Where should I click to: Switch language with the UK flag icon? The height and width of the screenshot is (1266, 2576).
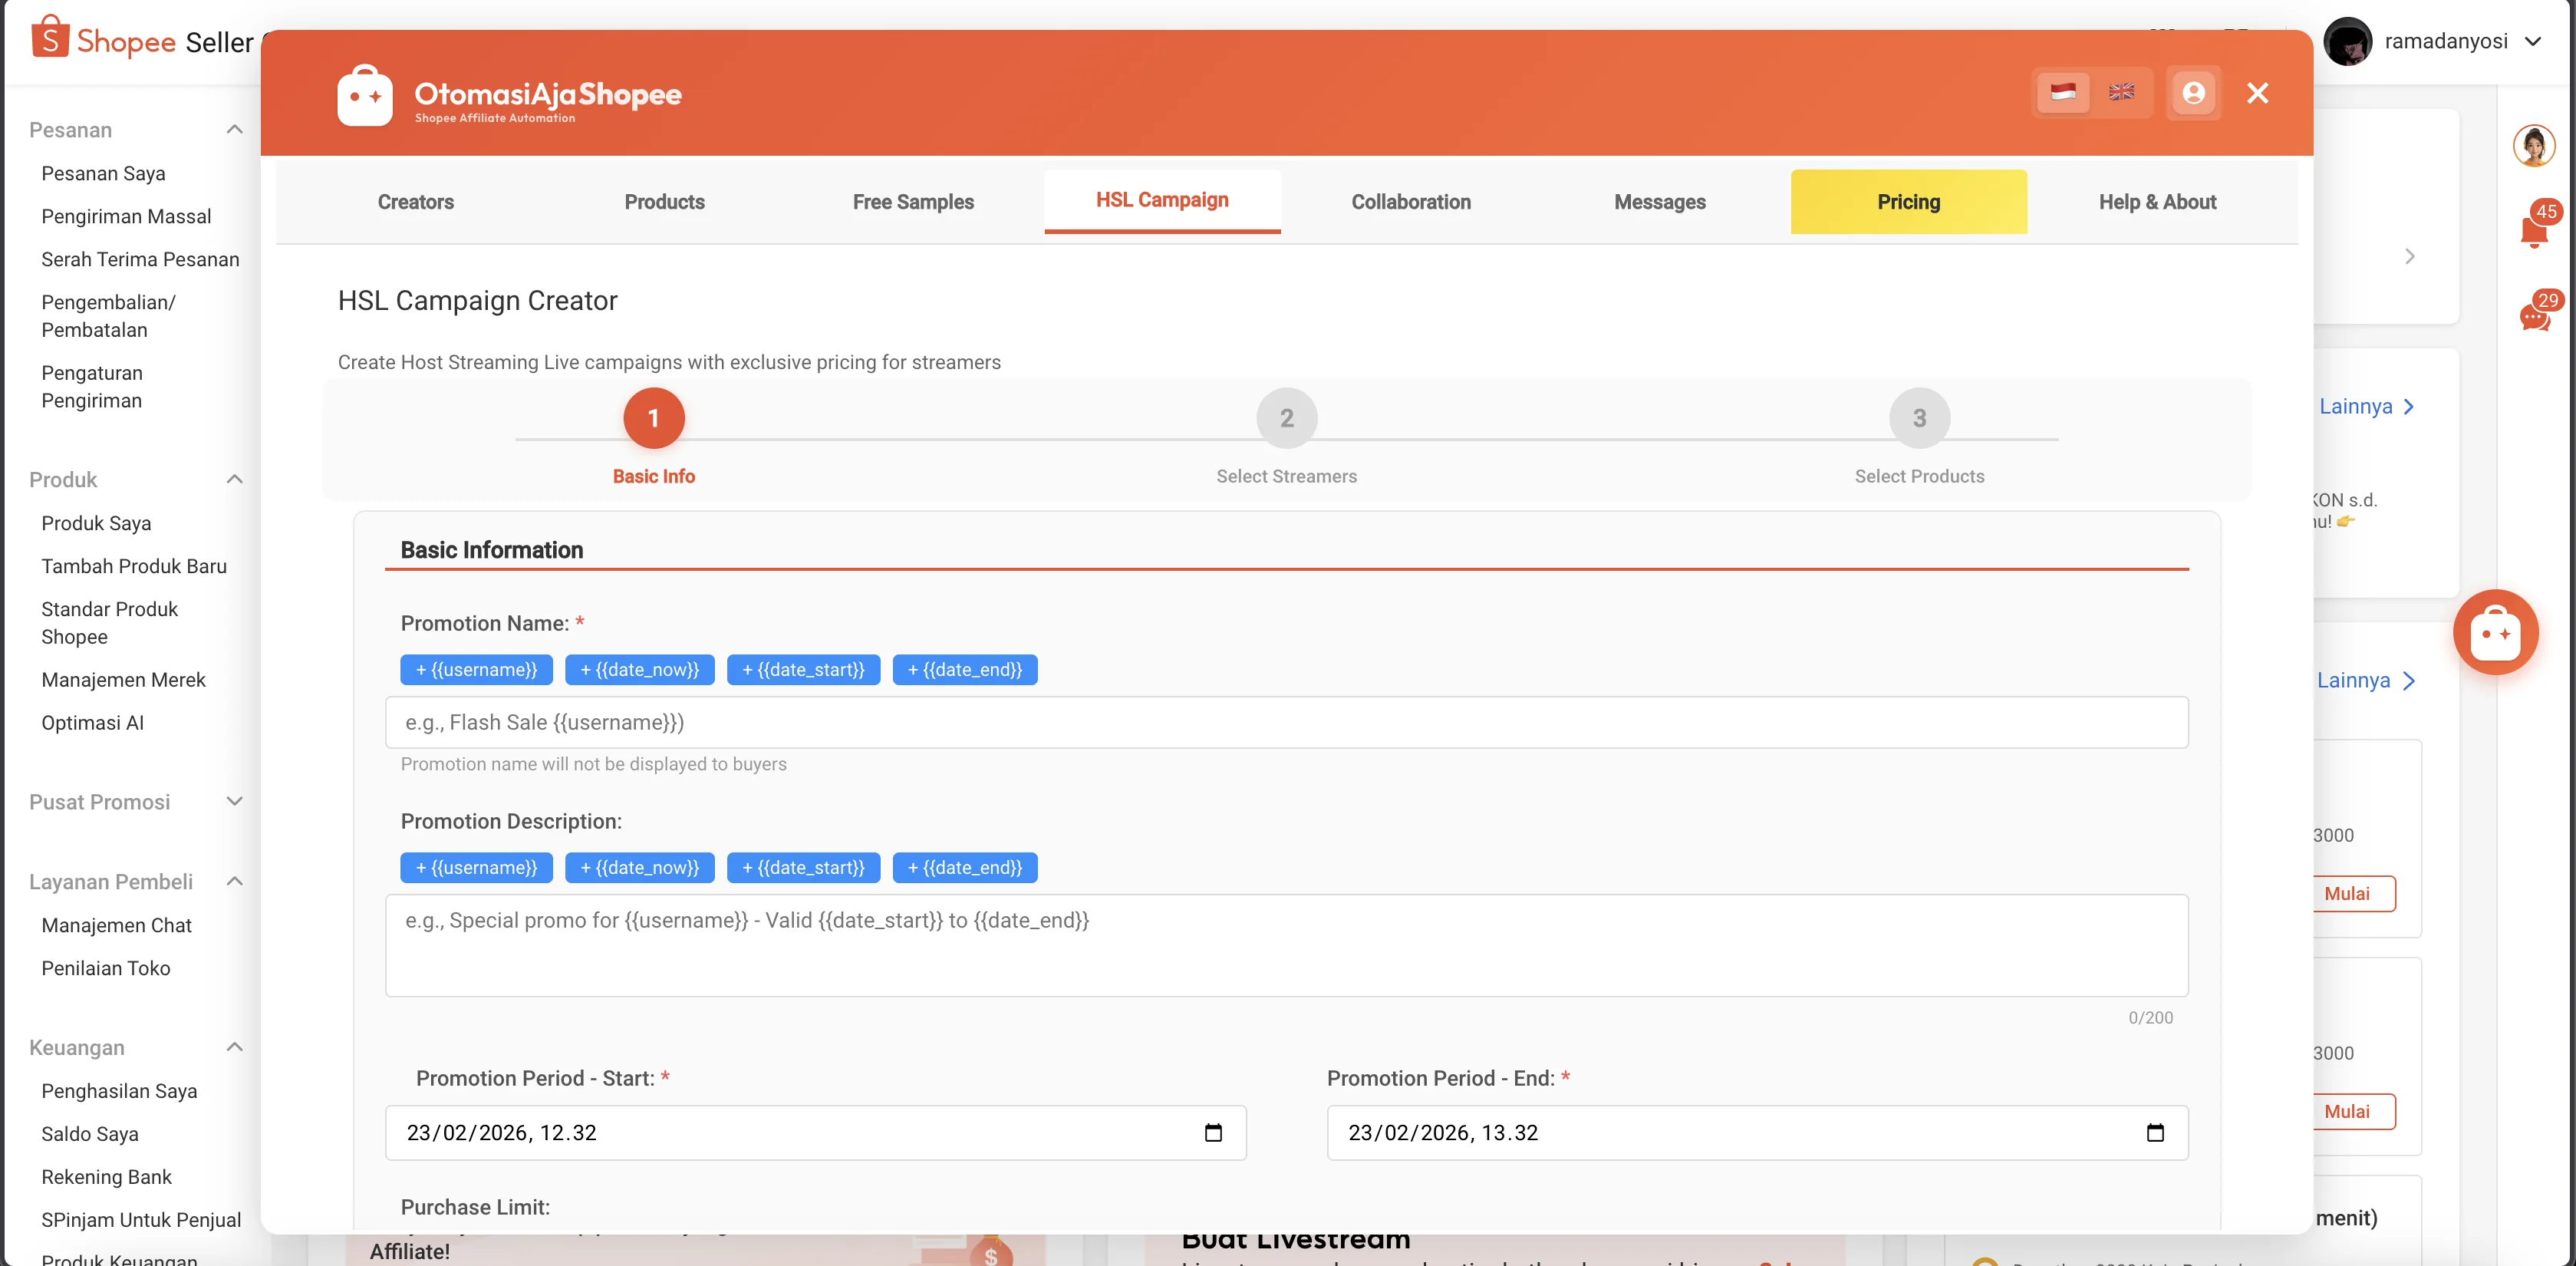[2121, 93]
